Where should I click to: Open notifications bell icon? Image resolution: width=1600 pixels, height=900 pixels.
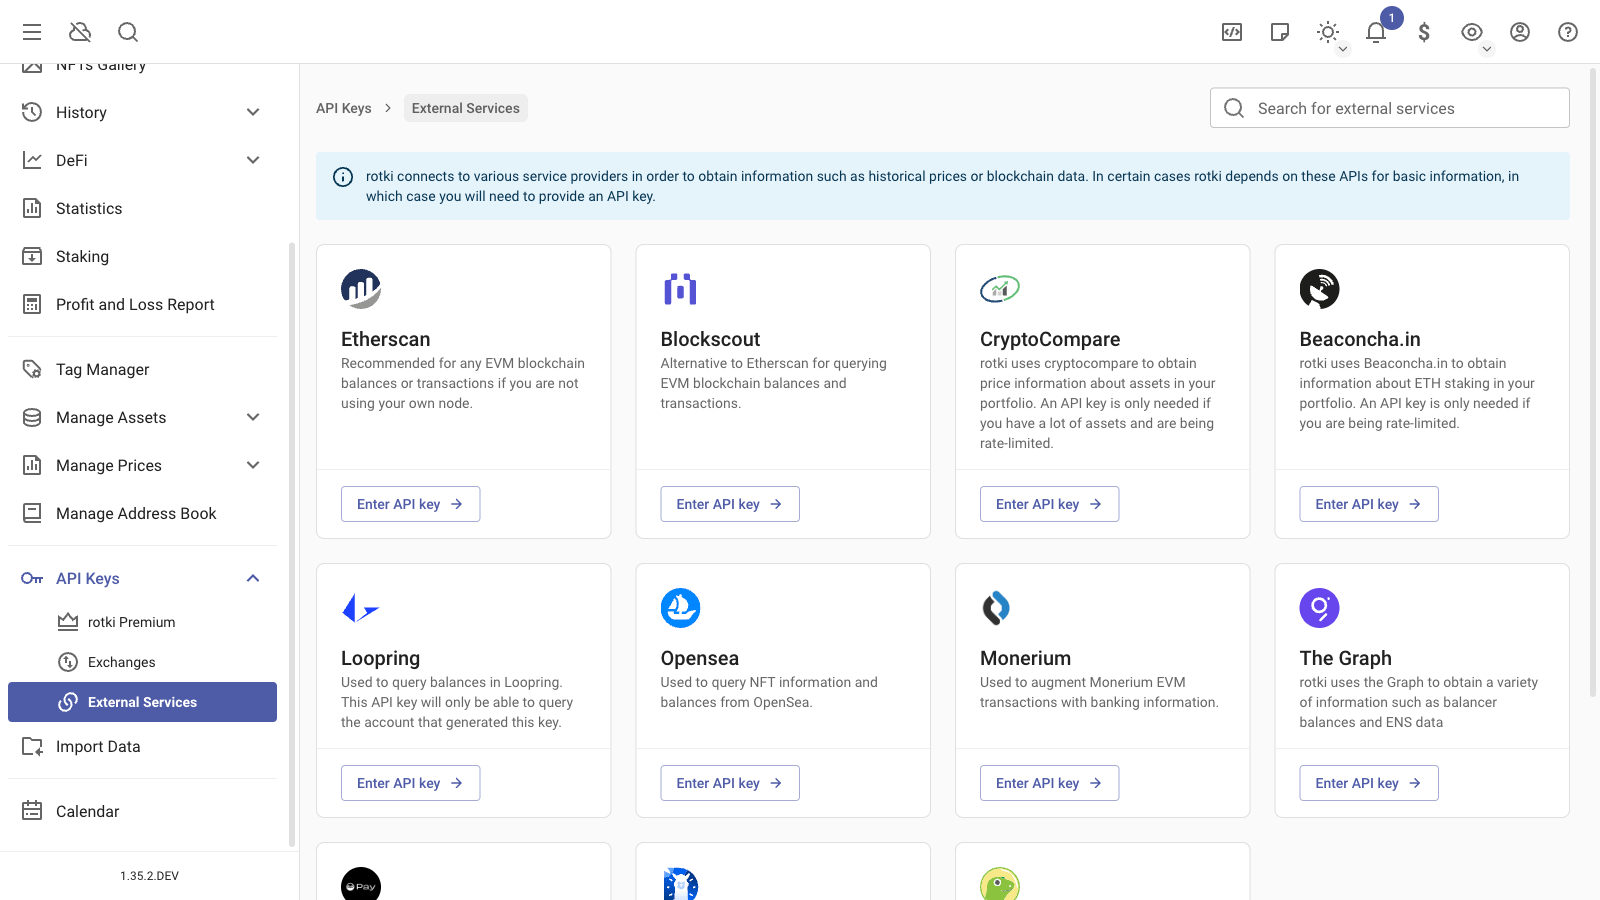click(x=1376, y=32)
